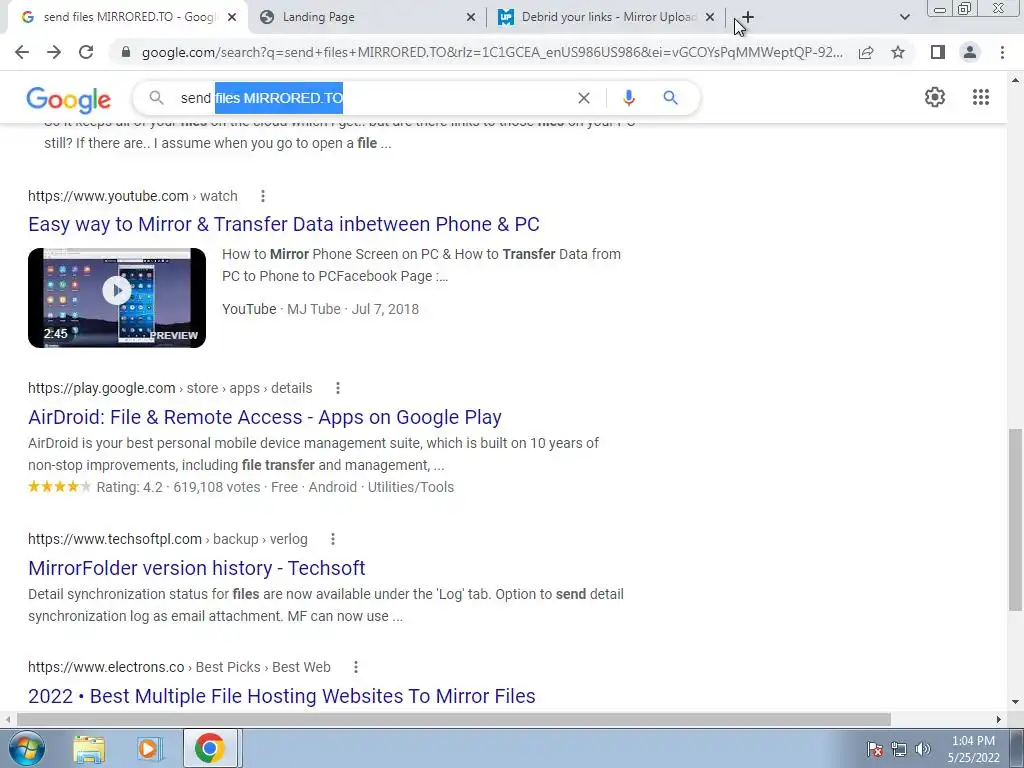Click the Chrome taskbar button
The width and height of the screenshot is (1024, 768).
209,748
